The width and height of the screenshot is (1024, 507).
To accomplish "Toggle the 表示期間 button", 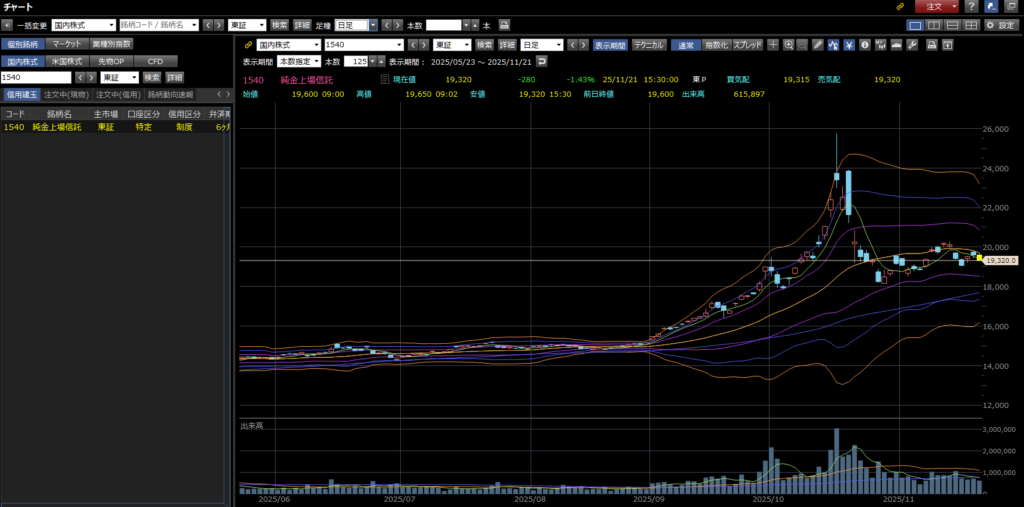I will (x=610, y=45).
